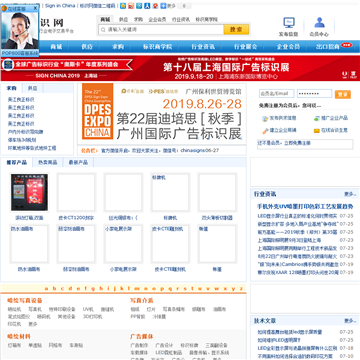Open 标识商学院 in the blue navigation bar

coord(158,47)
